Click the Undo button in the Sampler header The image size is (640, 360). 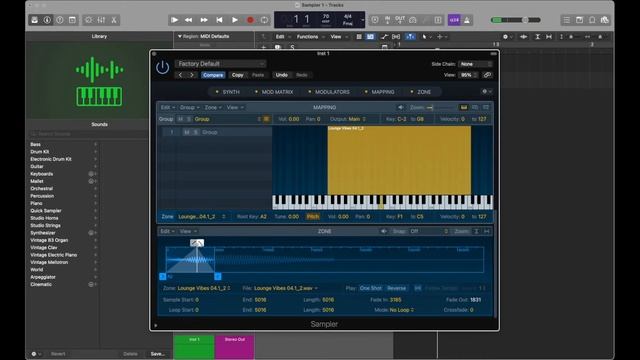(282, 75)
